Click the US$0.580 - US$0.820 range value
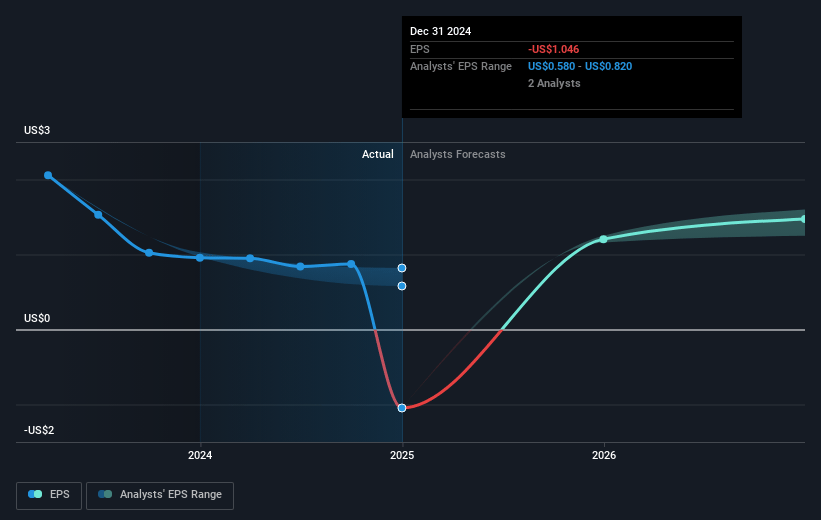Screen dimensions: 821x520 580,67
